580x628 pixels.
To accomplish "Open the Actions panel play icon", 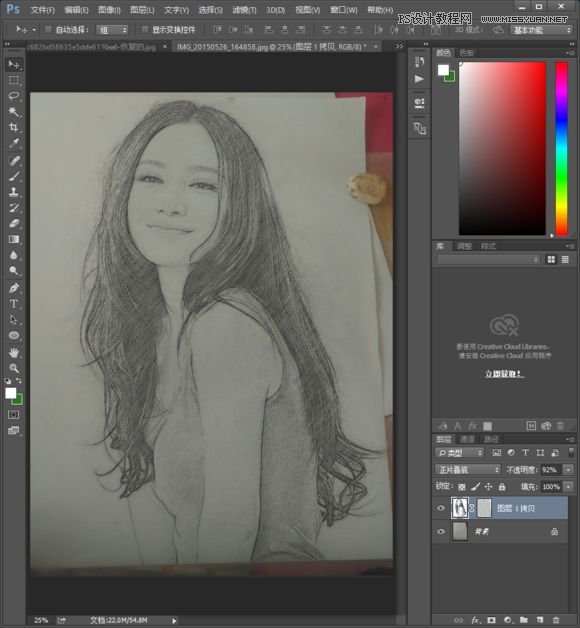I will pyautogui.click(x=419, y=78).
